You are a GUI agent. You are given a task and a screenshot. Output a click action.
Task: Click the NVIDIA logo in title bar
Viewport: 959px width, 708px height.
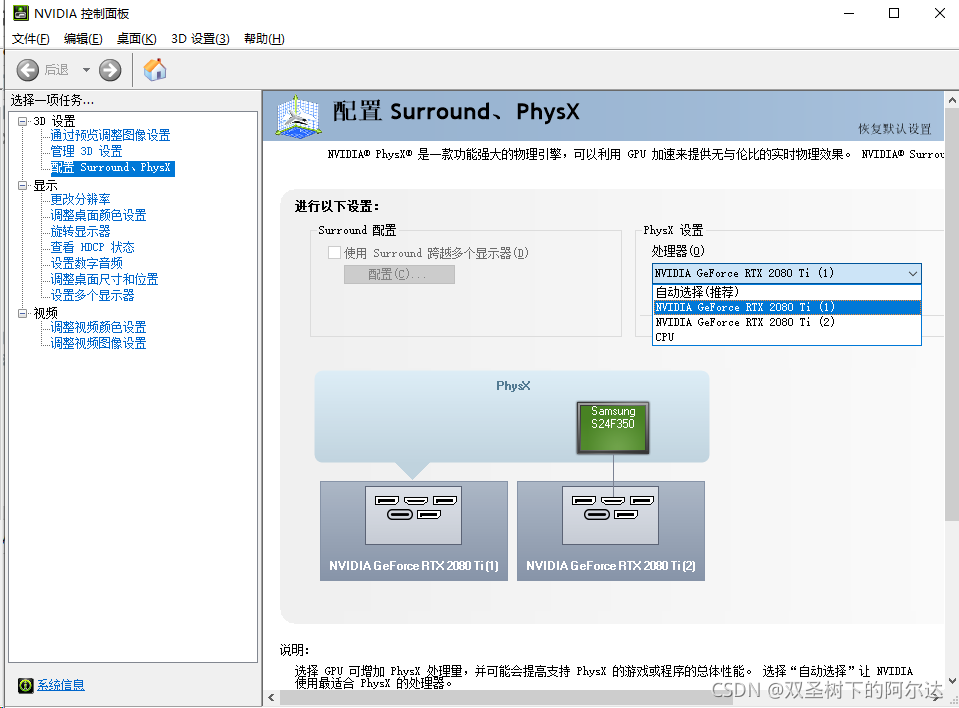pyautogui.click(x=20, y=13)
